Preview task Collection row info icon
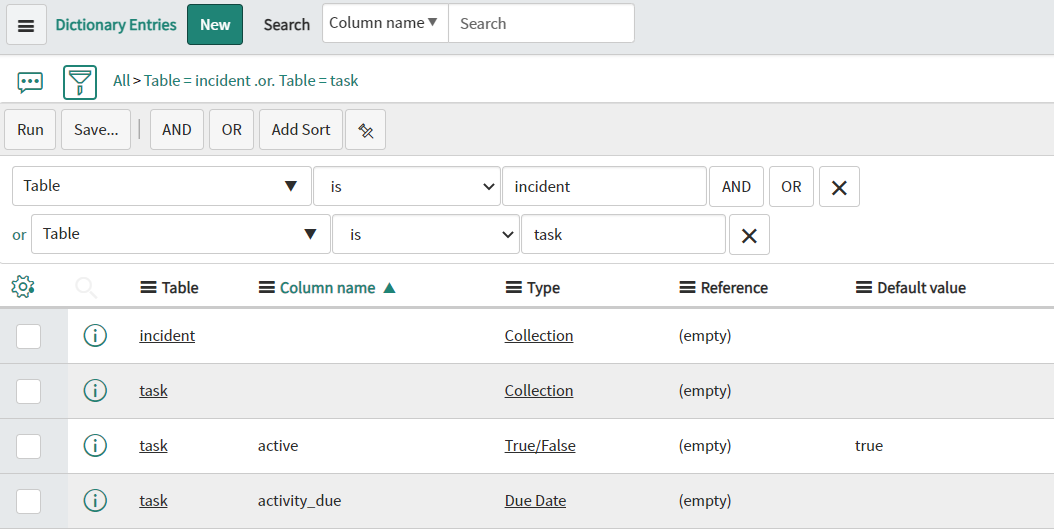The image size is (1054, 529). pos(95,391)
